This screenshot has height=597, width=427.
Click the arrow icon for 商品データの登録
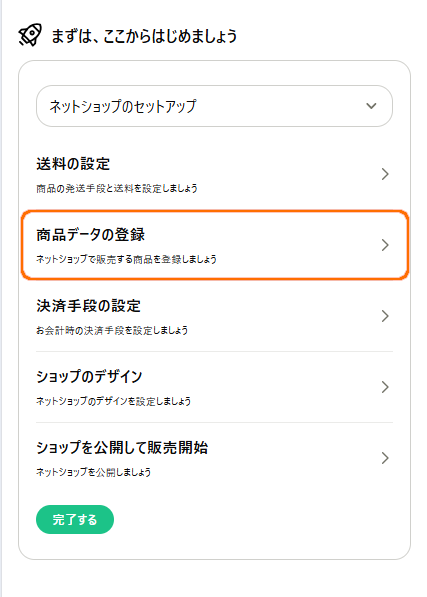tap(385, 245)
